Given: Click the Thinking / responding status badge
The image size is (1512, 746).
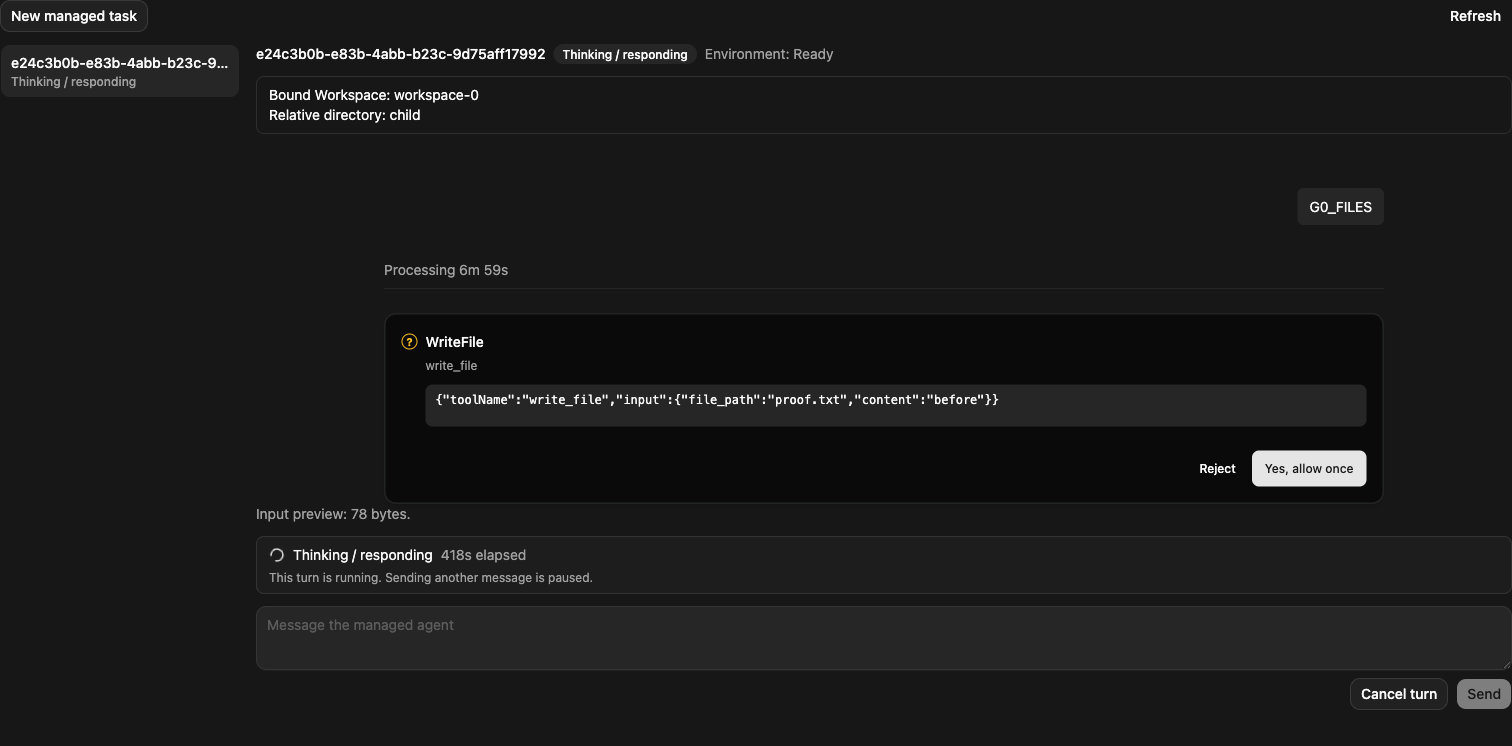Looking at the screenshot, I should click(x=625, y=54).
